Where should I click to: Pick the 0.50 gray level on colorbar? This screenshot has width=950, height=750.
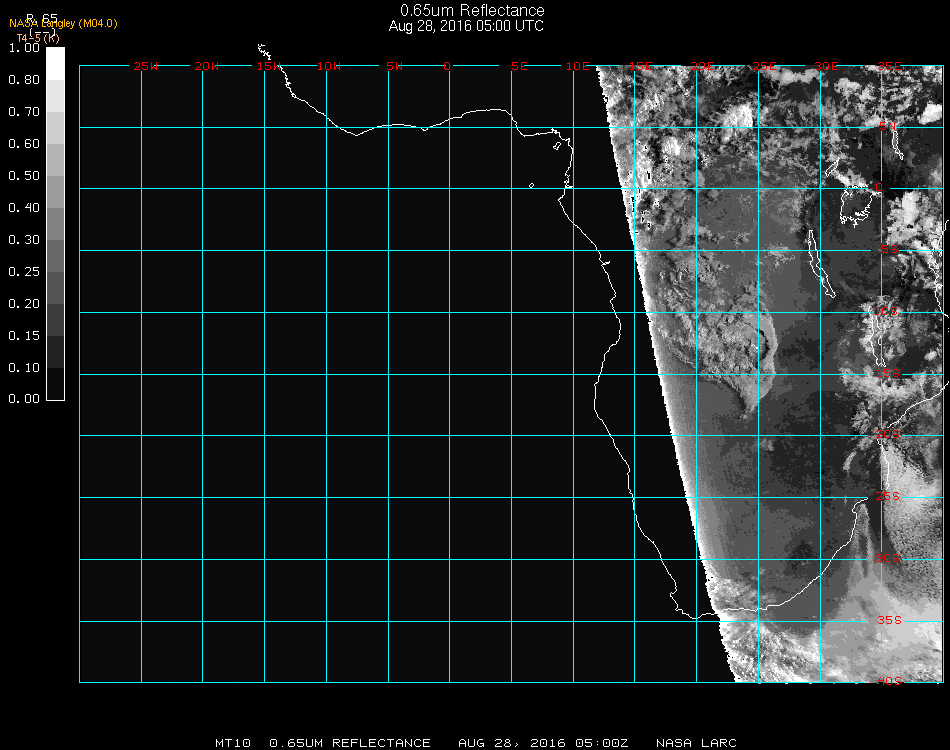coord(56,176)
